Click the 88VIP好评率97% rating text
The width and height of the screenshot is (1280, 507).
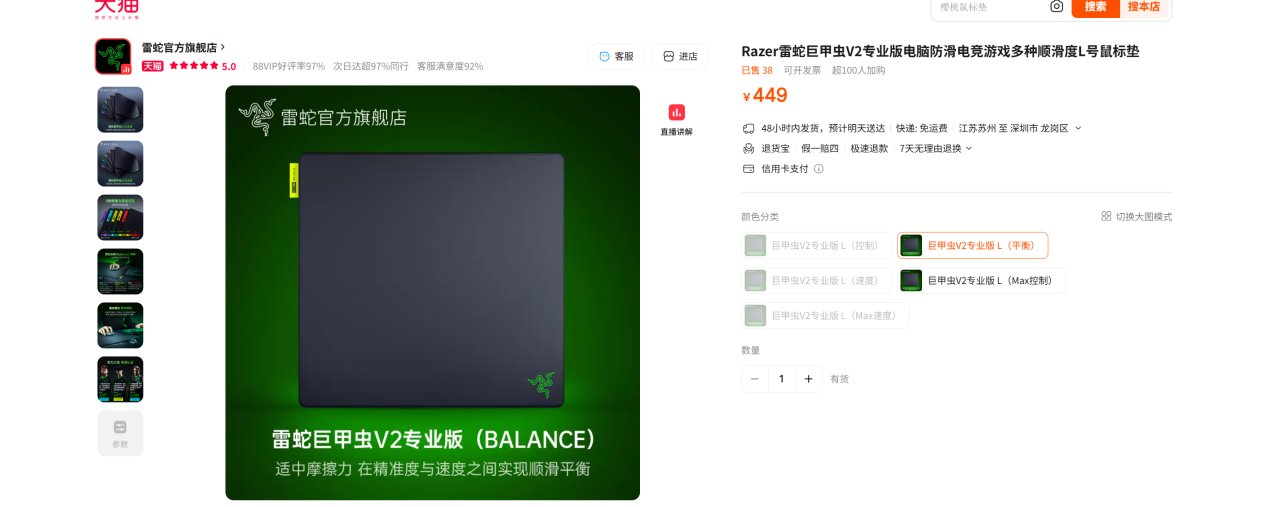click(x=288, y=66)
